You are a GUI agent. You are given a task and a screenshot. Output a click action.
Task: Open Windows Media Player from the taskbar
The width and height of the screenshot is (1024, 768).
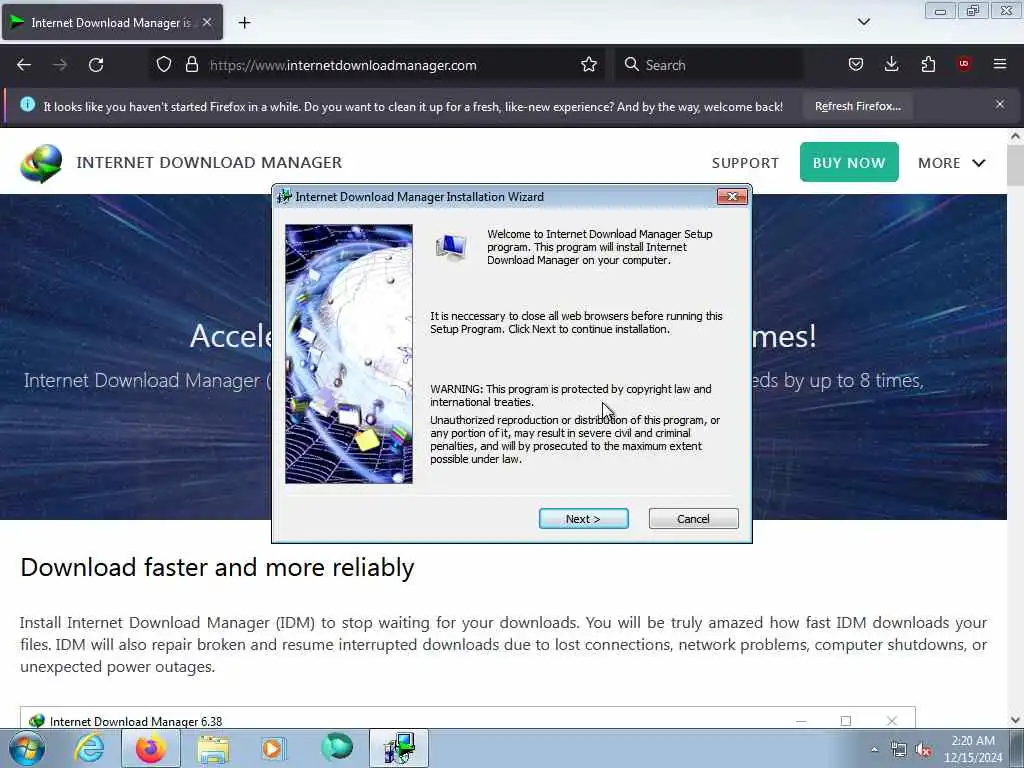274,748
